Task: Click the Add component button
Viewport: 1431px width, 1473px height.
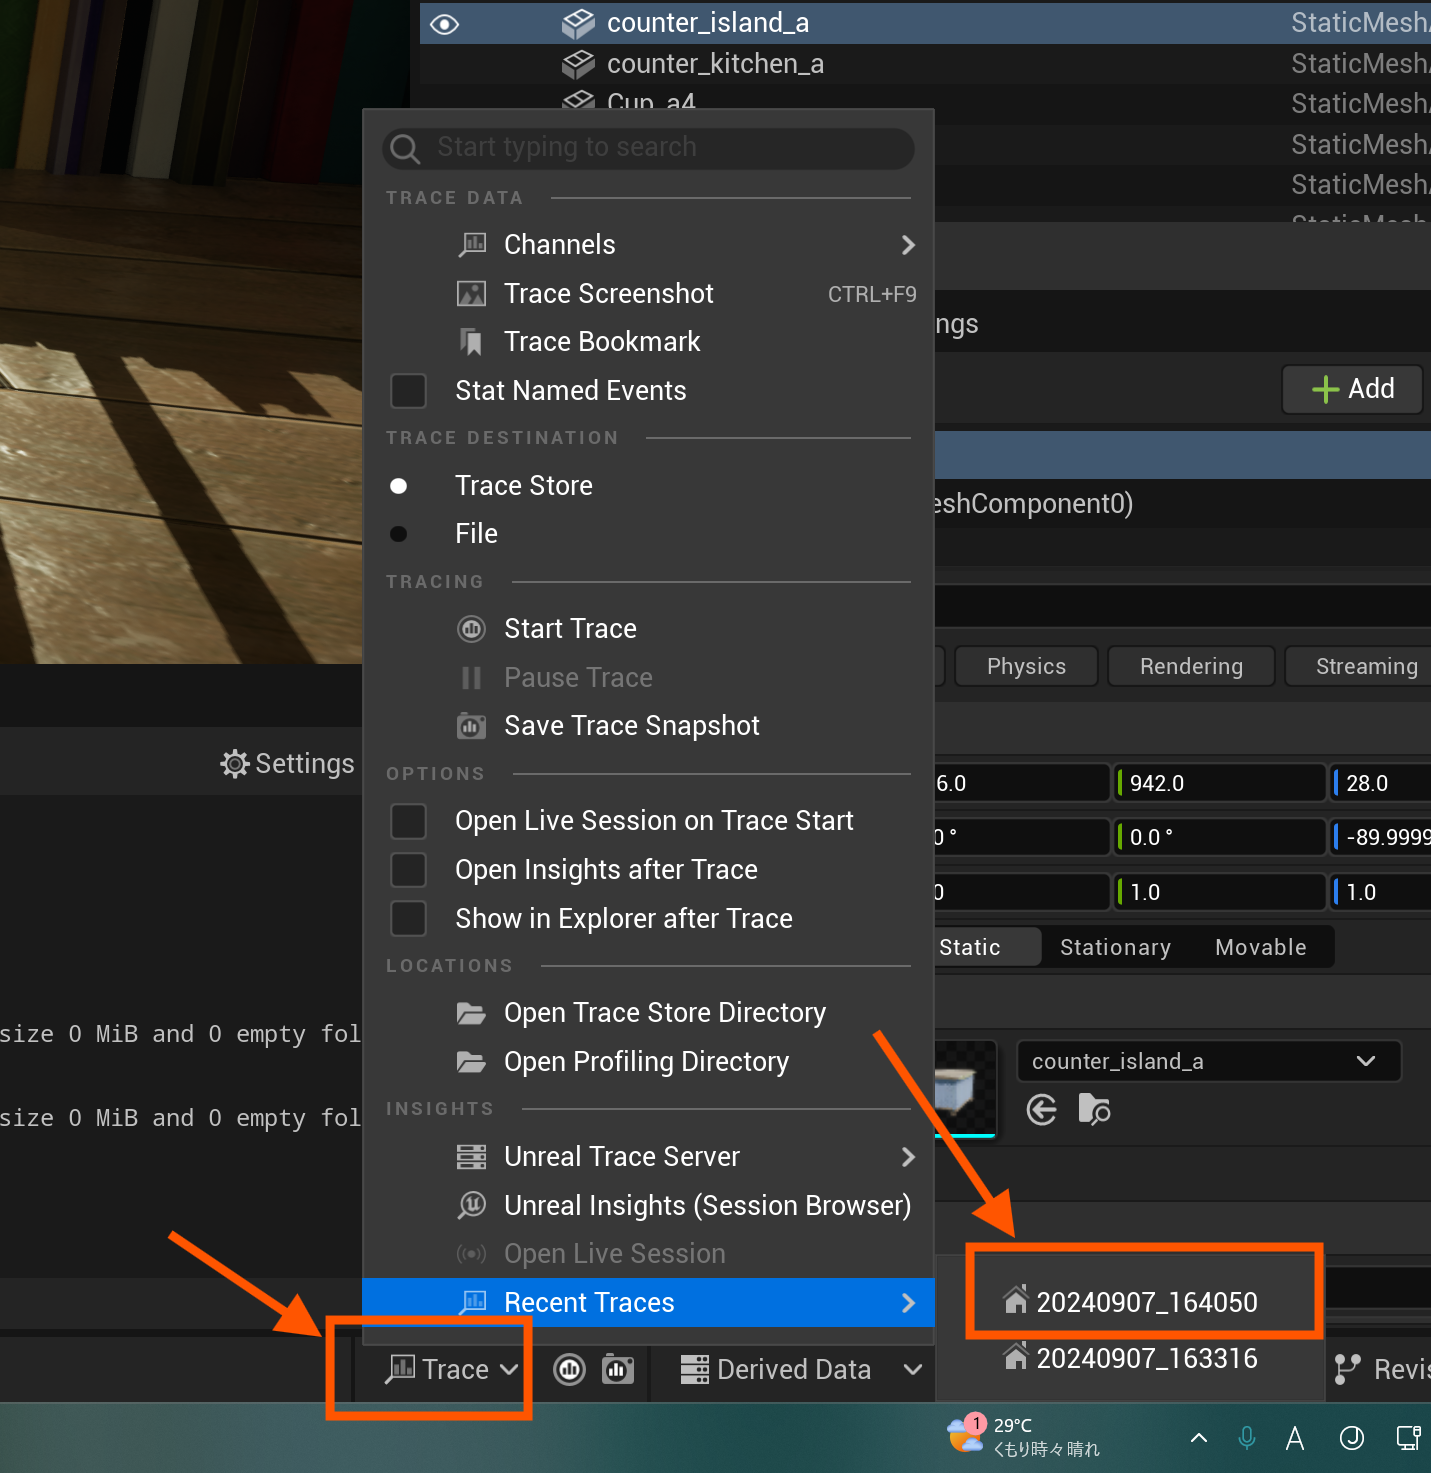Action: [1352, 389]
